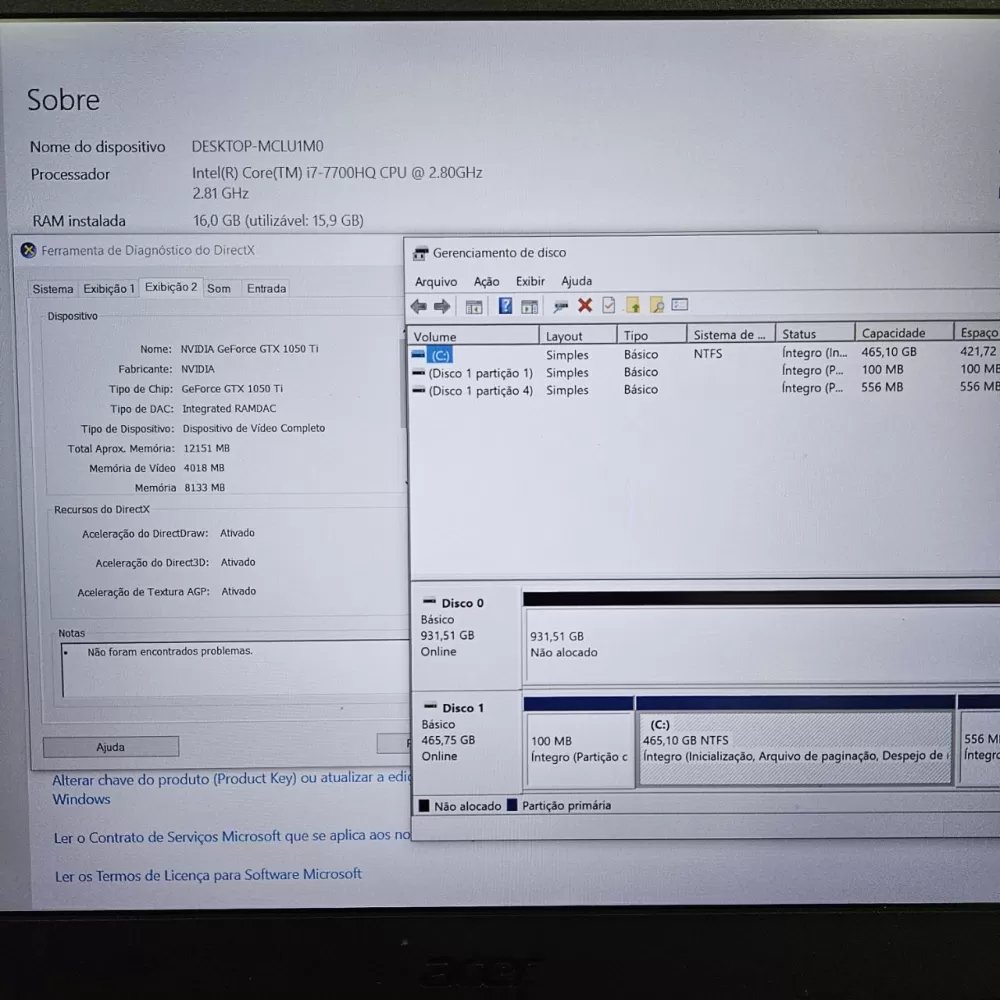Toggle the action pane toolbar icon
Viewport: 1000px width, 1000px height.
click(x=529, y=307)
